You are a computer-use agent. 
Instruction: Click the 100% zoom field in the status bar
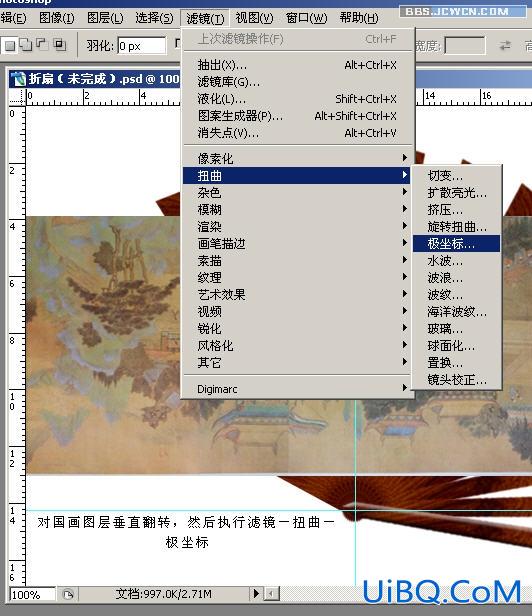tap(33, 595)
